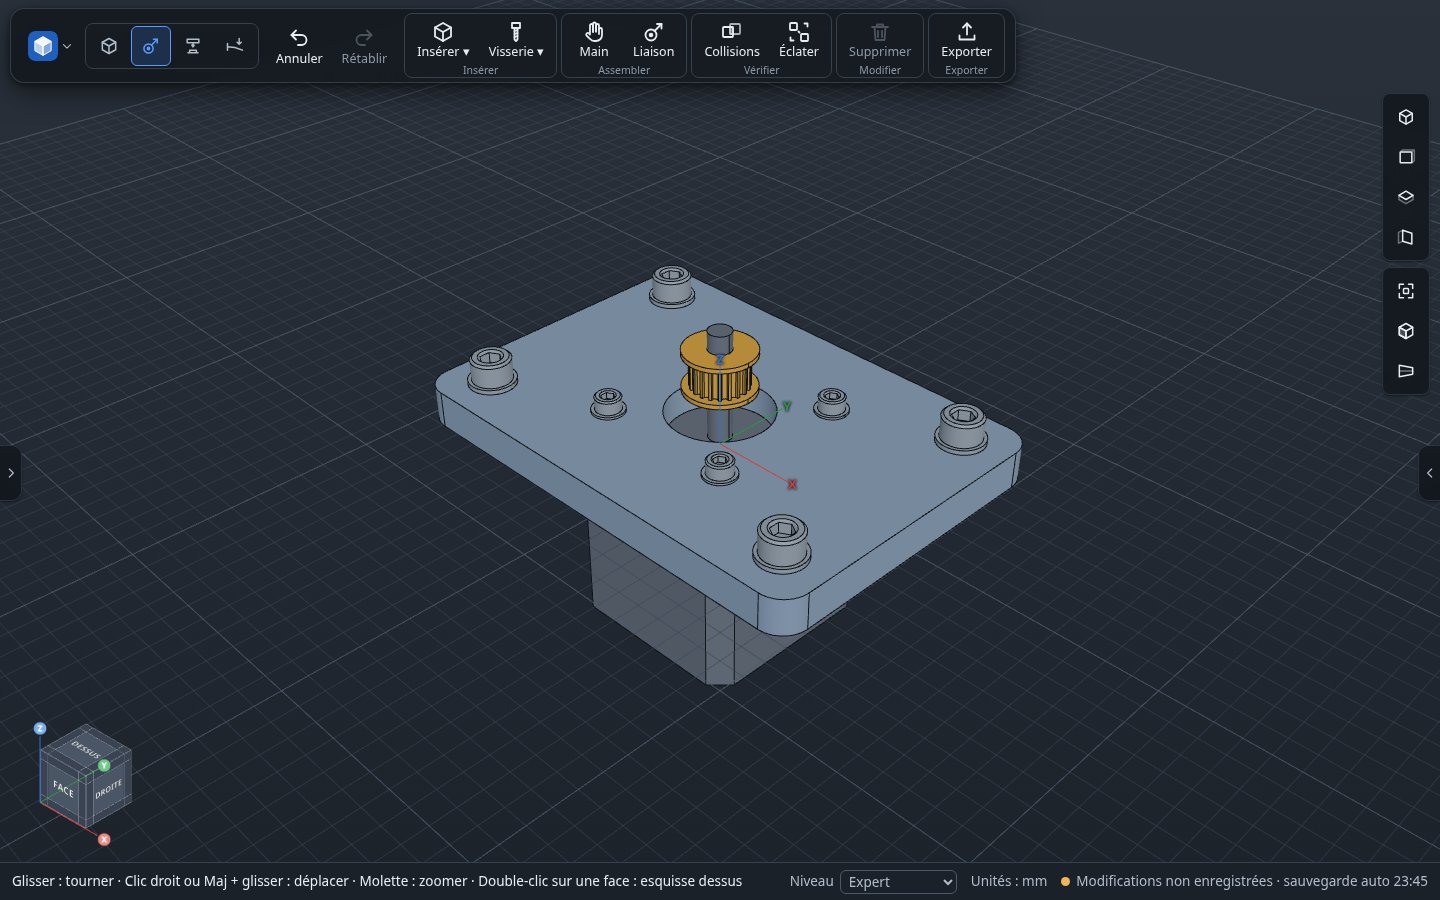Toggle shaded display cube icon
The width and height of the screenshot is (1440, 900).
(x=1406, y=331)
